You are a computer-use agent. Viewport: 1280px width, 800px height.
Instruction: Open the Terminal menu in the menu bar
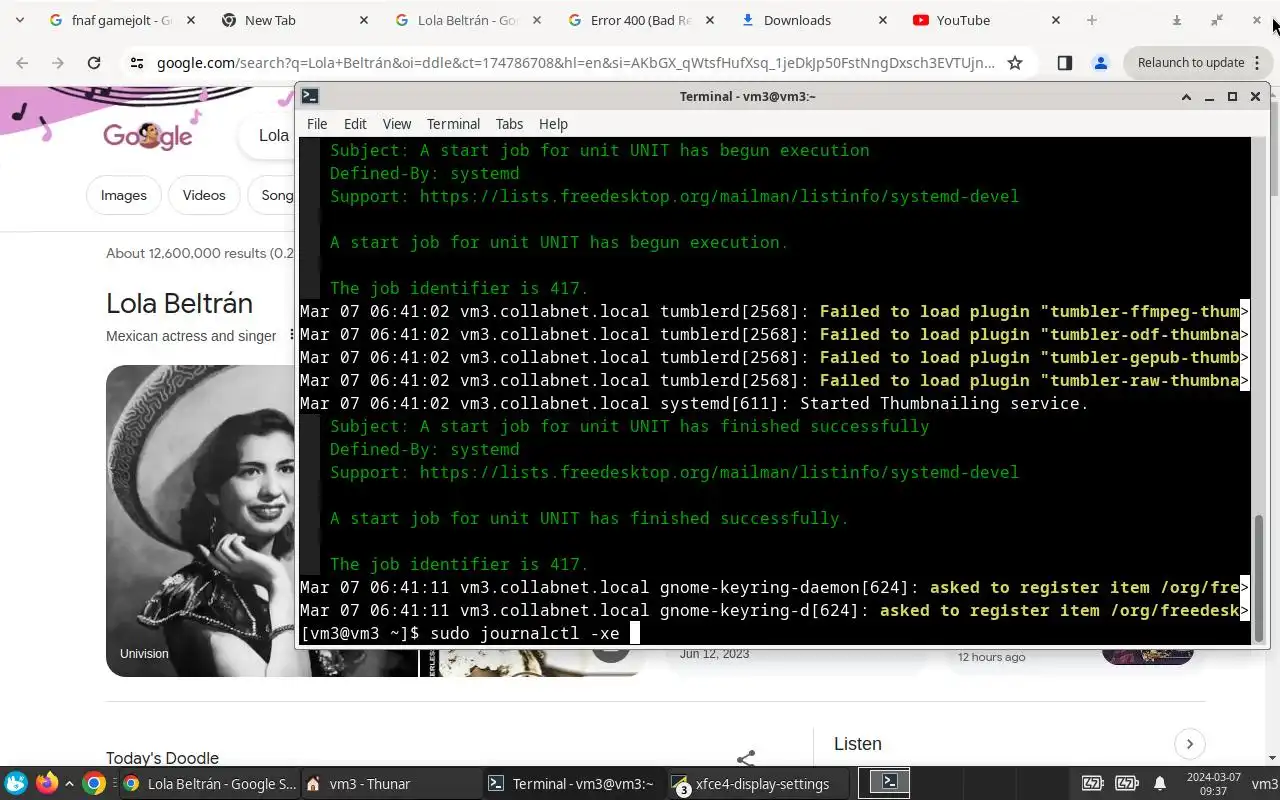point(454,124)
